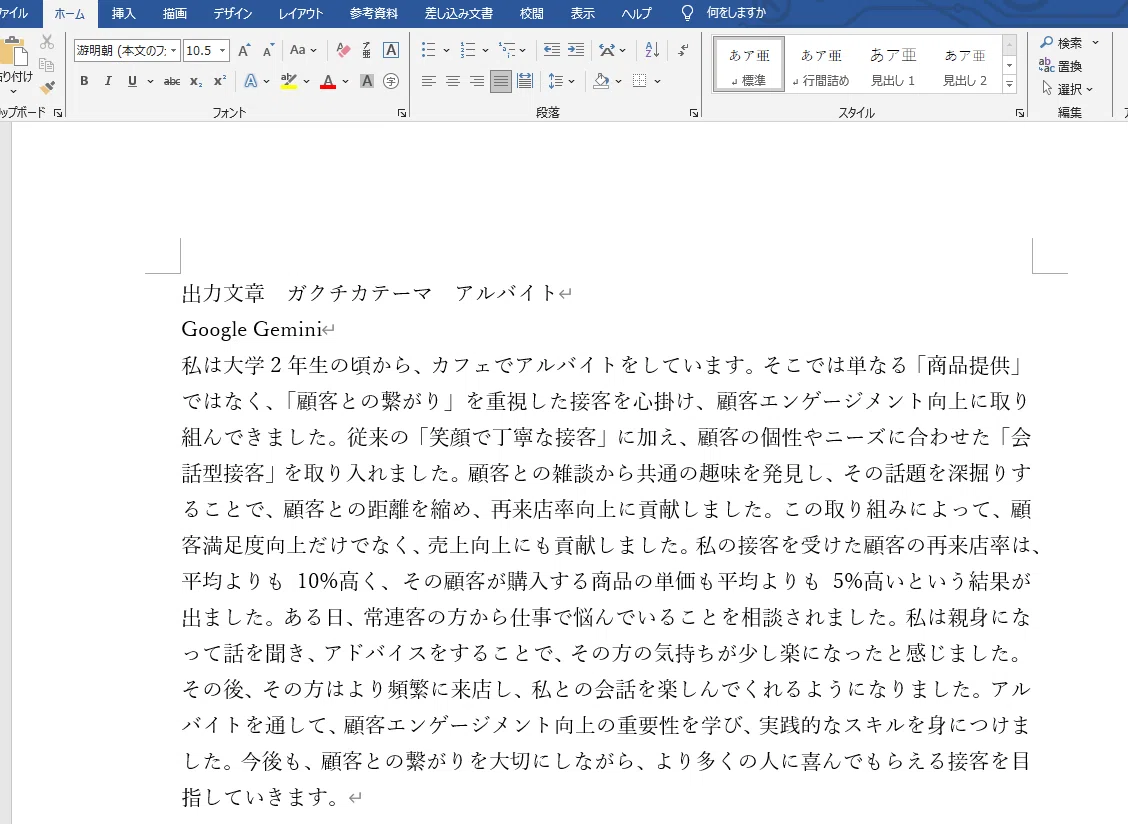Image resolution: width=1128 pixels, height=824 pixels.
Task: Click the distributed alignment icon
Action: (x=525, y=81)
